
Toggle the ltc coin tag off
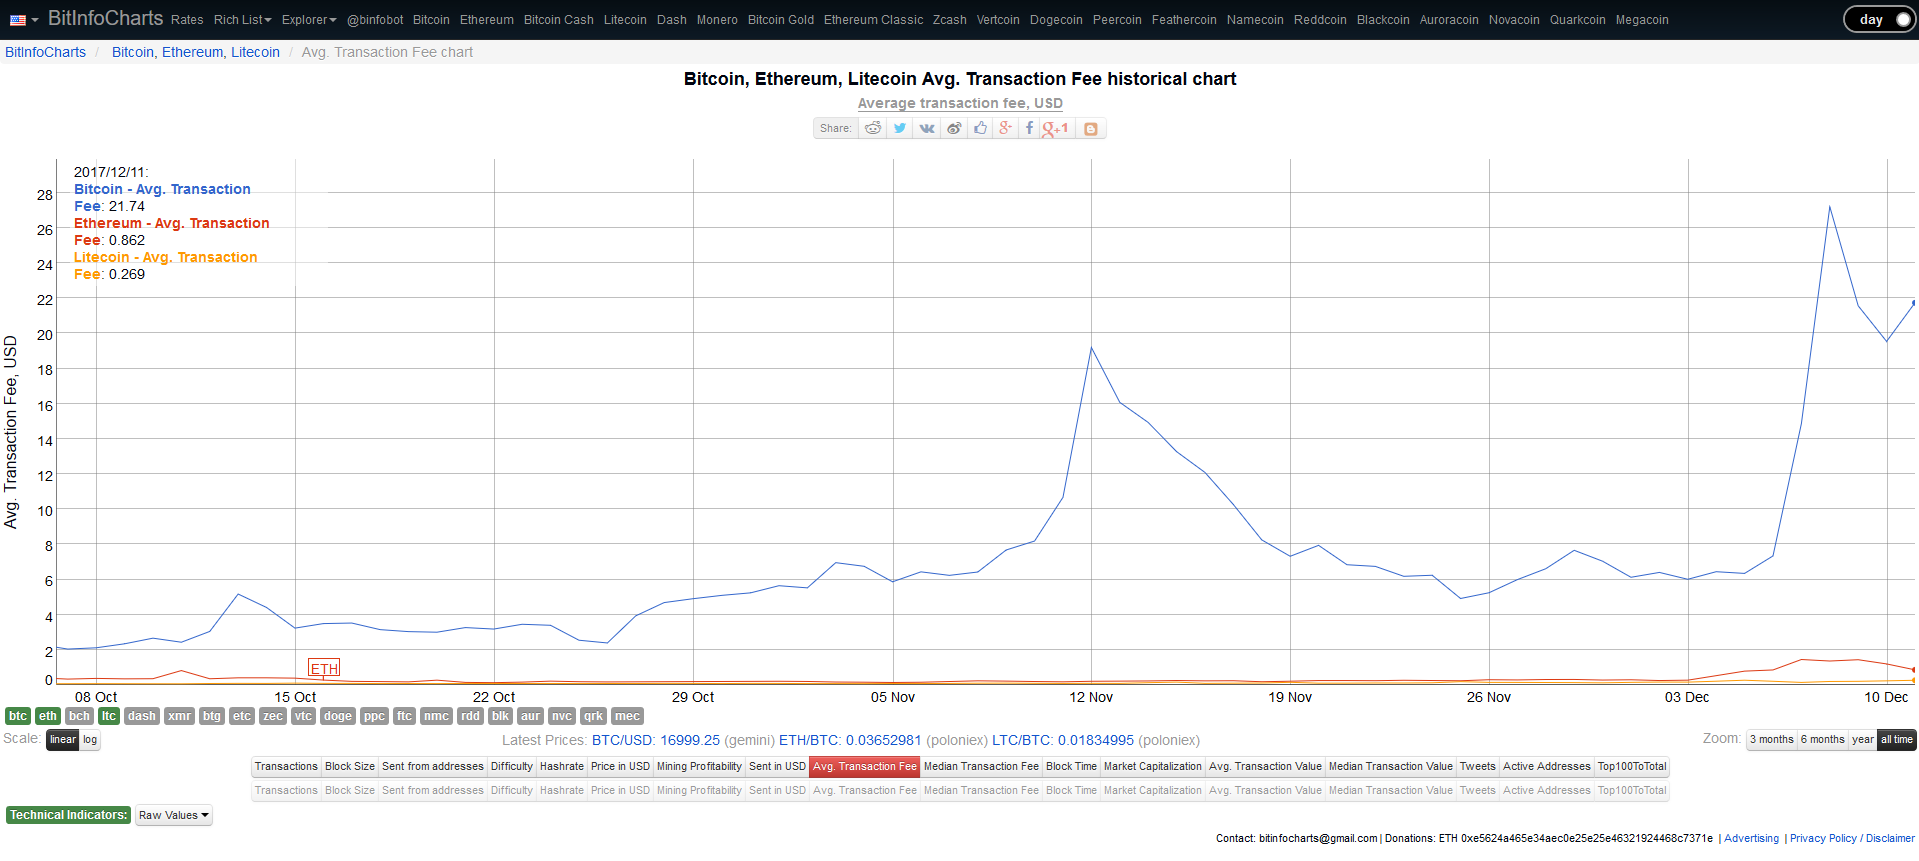(x=109, y=716)
